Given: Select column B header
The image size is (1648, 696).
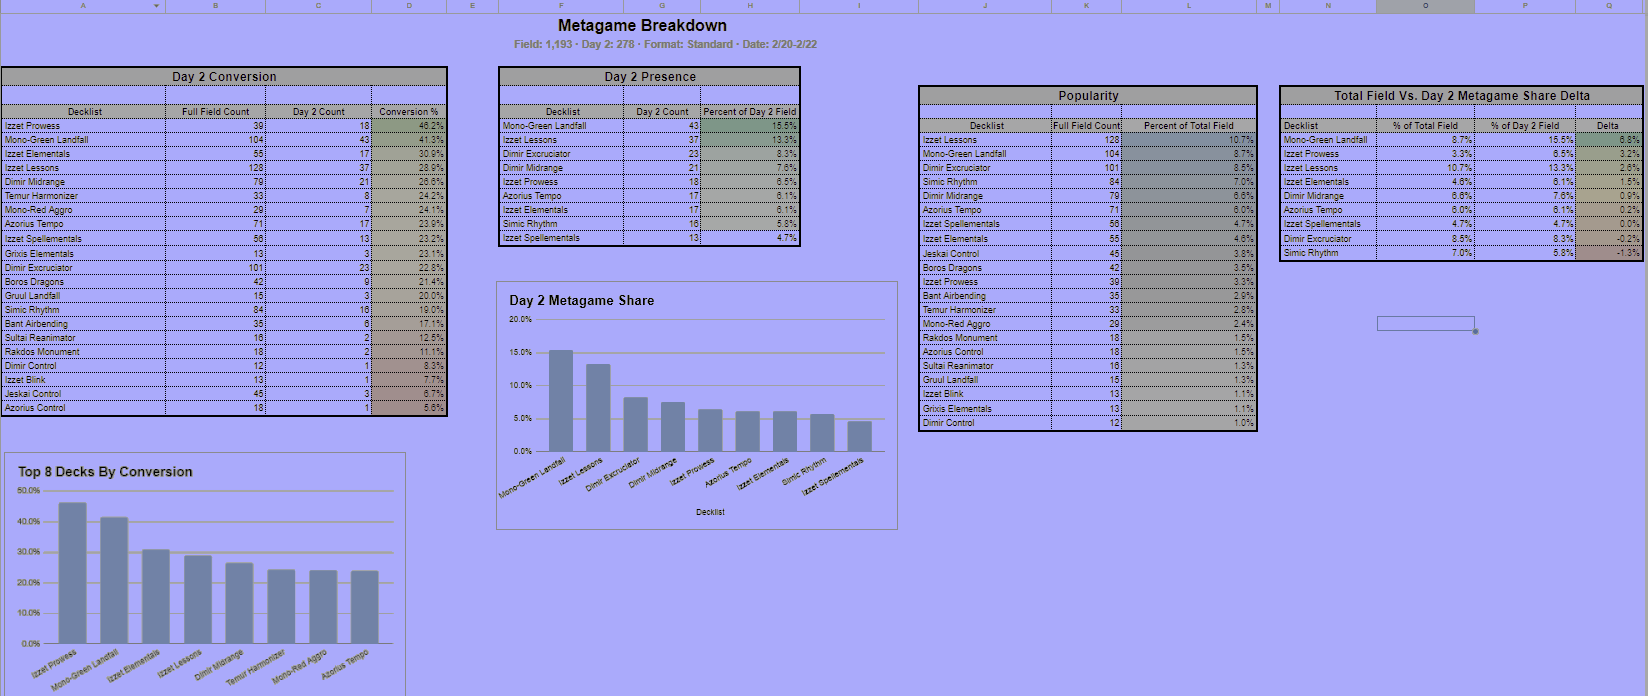Looking at the screenshot, I should tap(215, 6).
